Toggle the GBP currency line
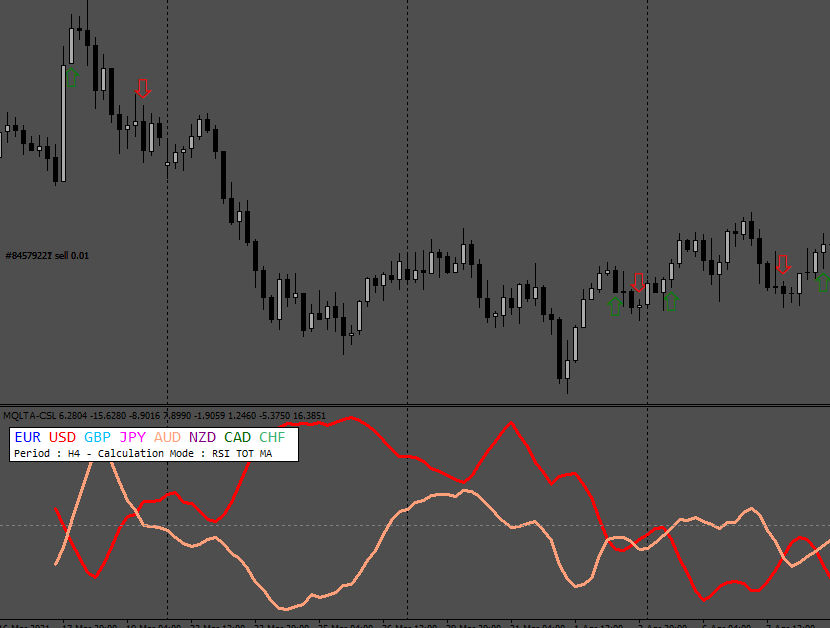This screenshot has height=628, width=830. [97, 437]
